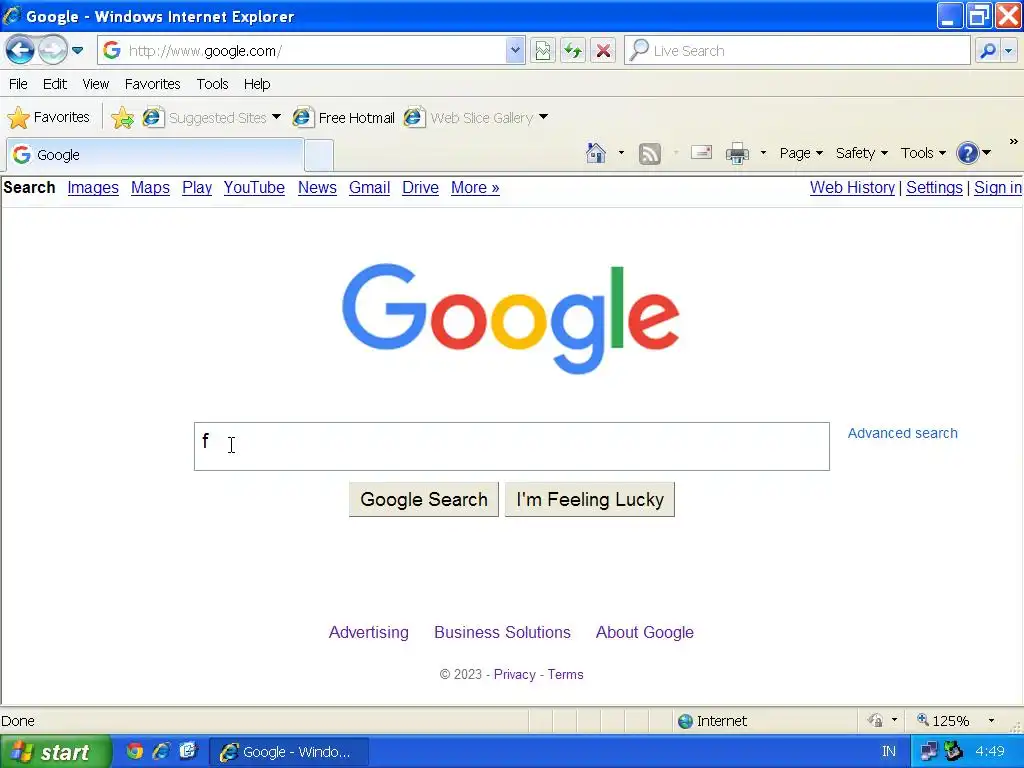
Task: Open the 125% zoom level control
Action: 956,720
